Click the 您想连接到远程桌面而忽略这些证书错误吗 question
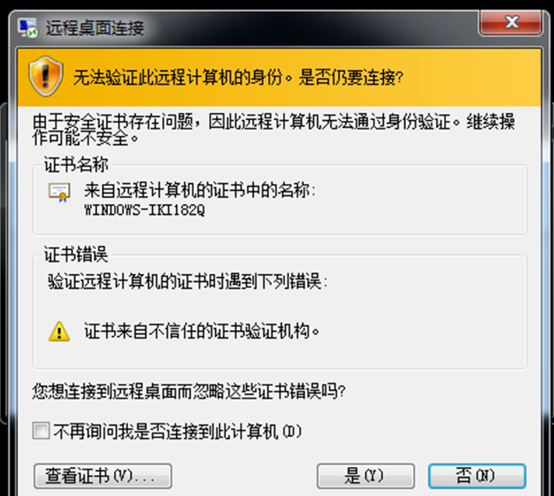Image resolution: width=554 pixels, height=496 pixels. 189,391
